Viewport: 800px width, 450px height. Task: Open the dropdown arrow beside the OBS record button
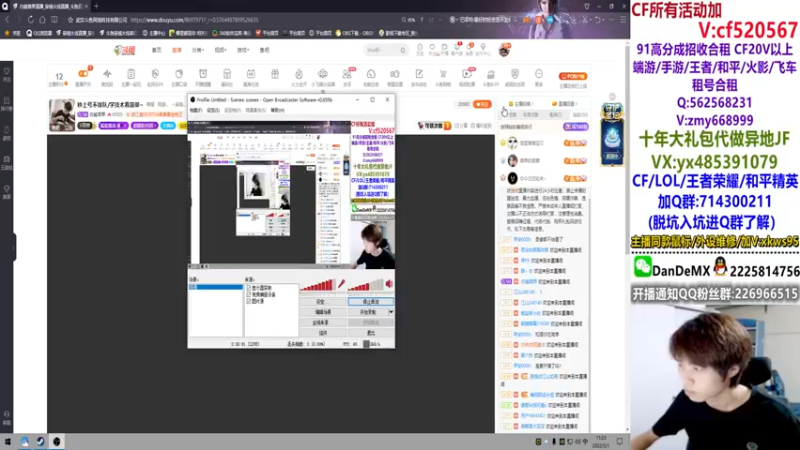391,312
